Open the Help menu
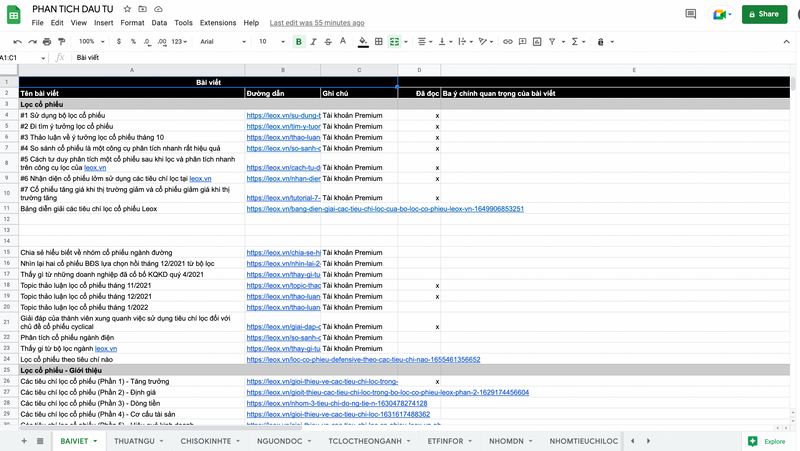This screenshot has width=800, height=451. pos(251,23)
